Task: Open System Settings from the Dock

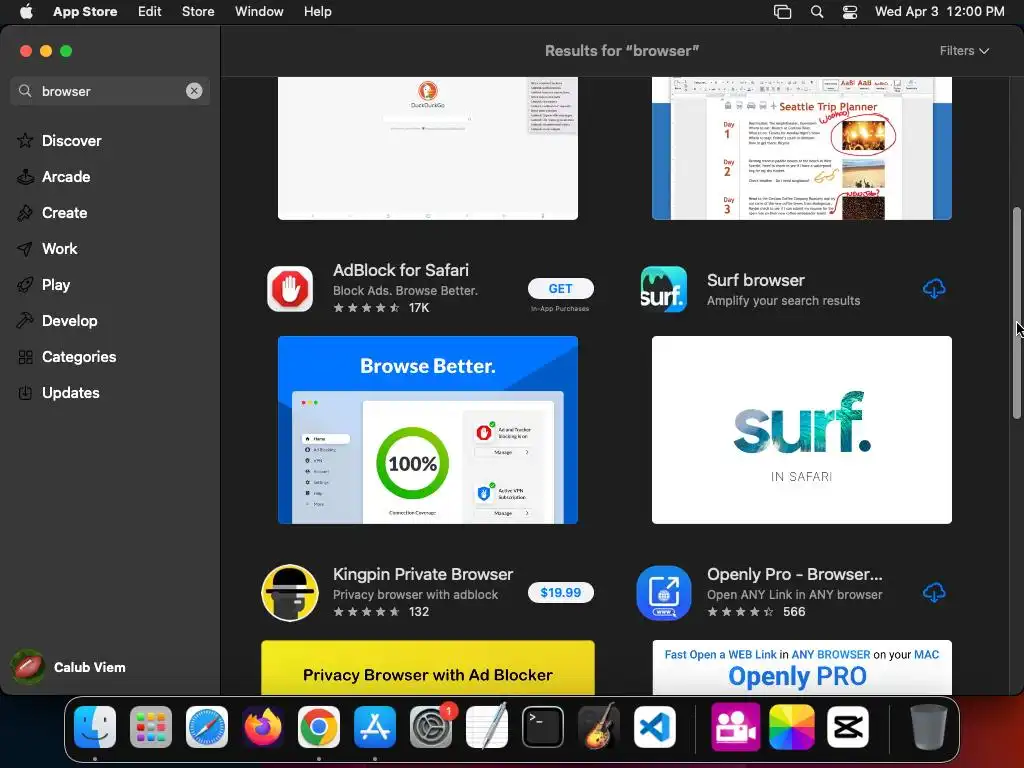Action: tap(431, 727)
